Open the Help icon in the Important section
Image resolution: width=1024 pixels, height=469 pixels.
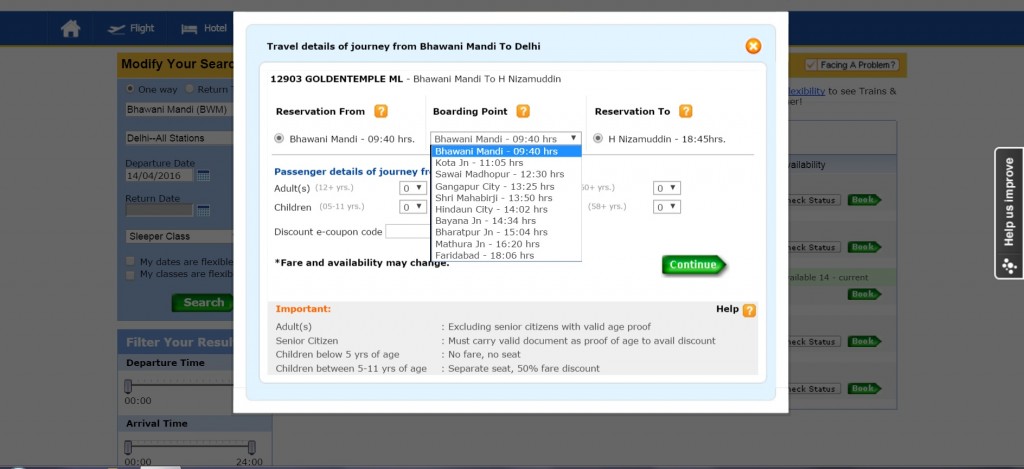pos(749,310)
